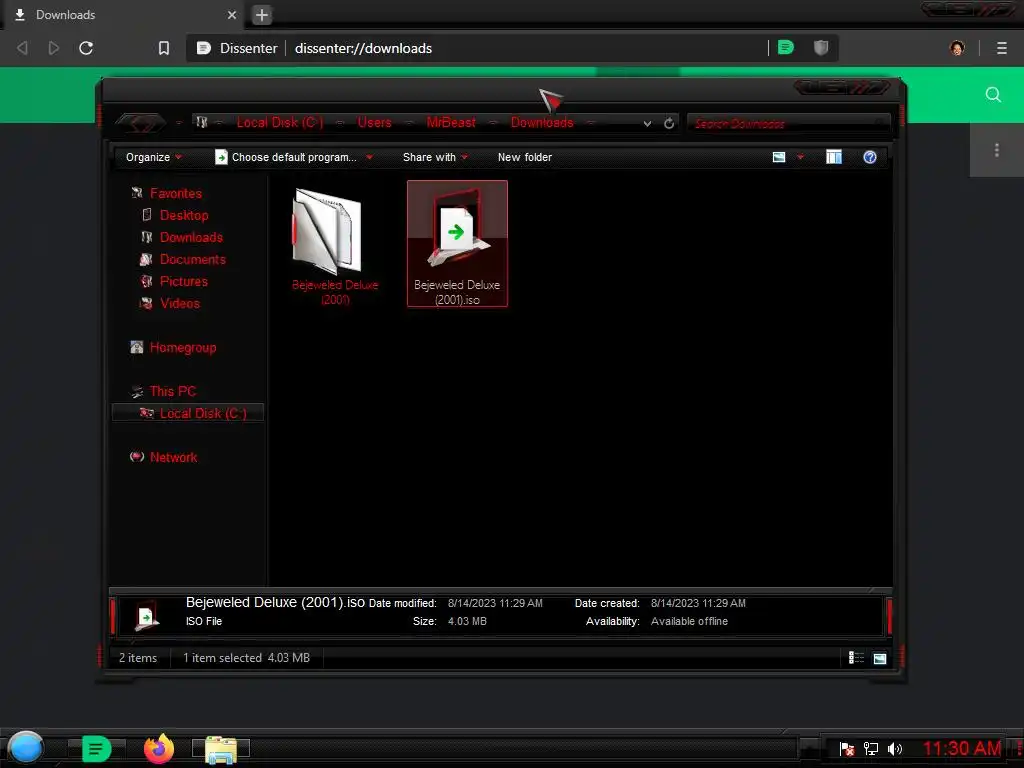Click the ISO file icon in details pane

[146, 615]
